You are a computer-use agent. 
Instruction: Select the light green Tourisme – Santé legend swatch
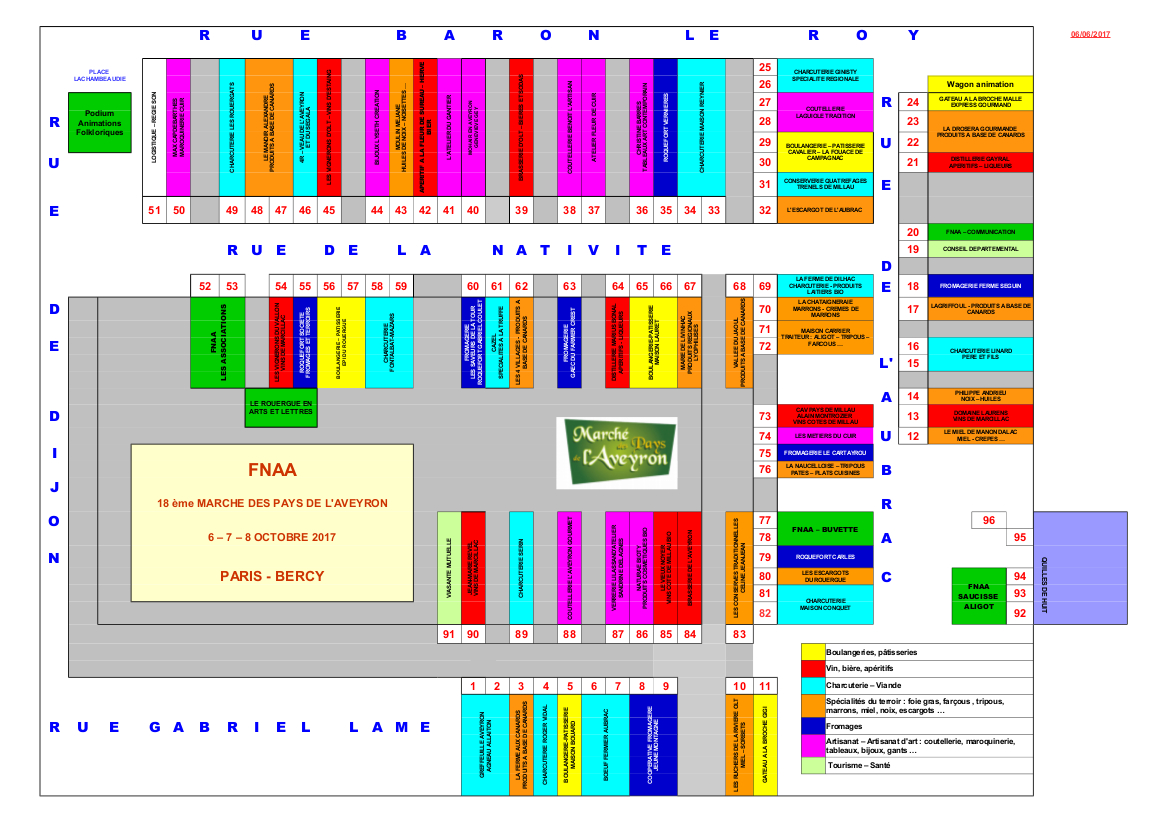pos(813,766)
